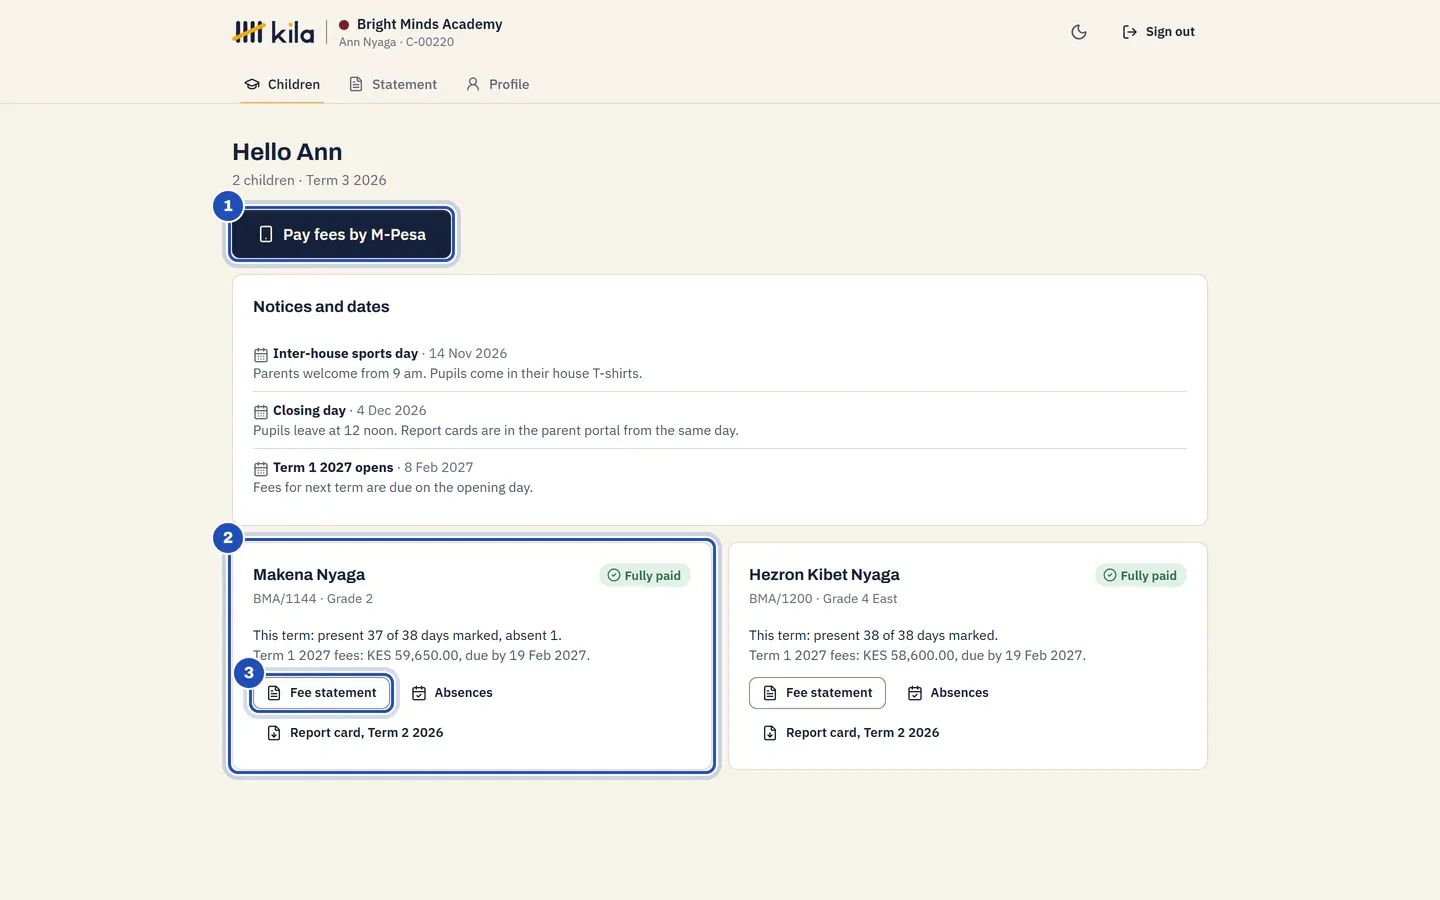Viewport: 1440px width, 900px height.
Task: Pay fees by M-Pesa
Action: coord(342,234)
